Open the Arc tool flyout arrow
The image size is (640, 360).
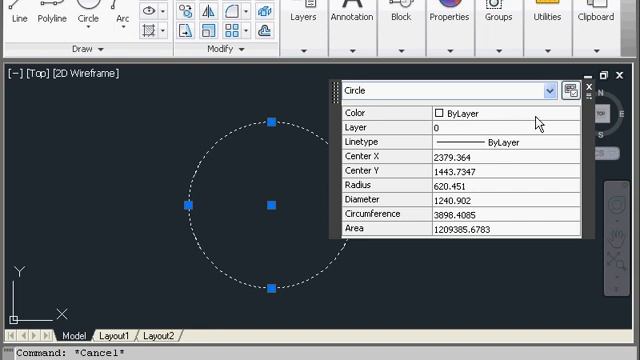click(x=123, y=27)
